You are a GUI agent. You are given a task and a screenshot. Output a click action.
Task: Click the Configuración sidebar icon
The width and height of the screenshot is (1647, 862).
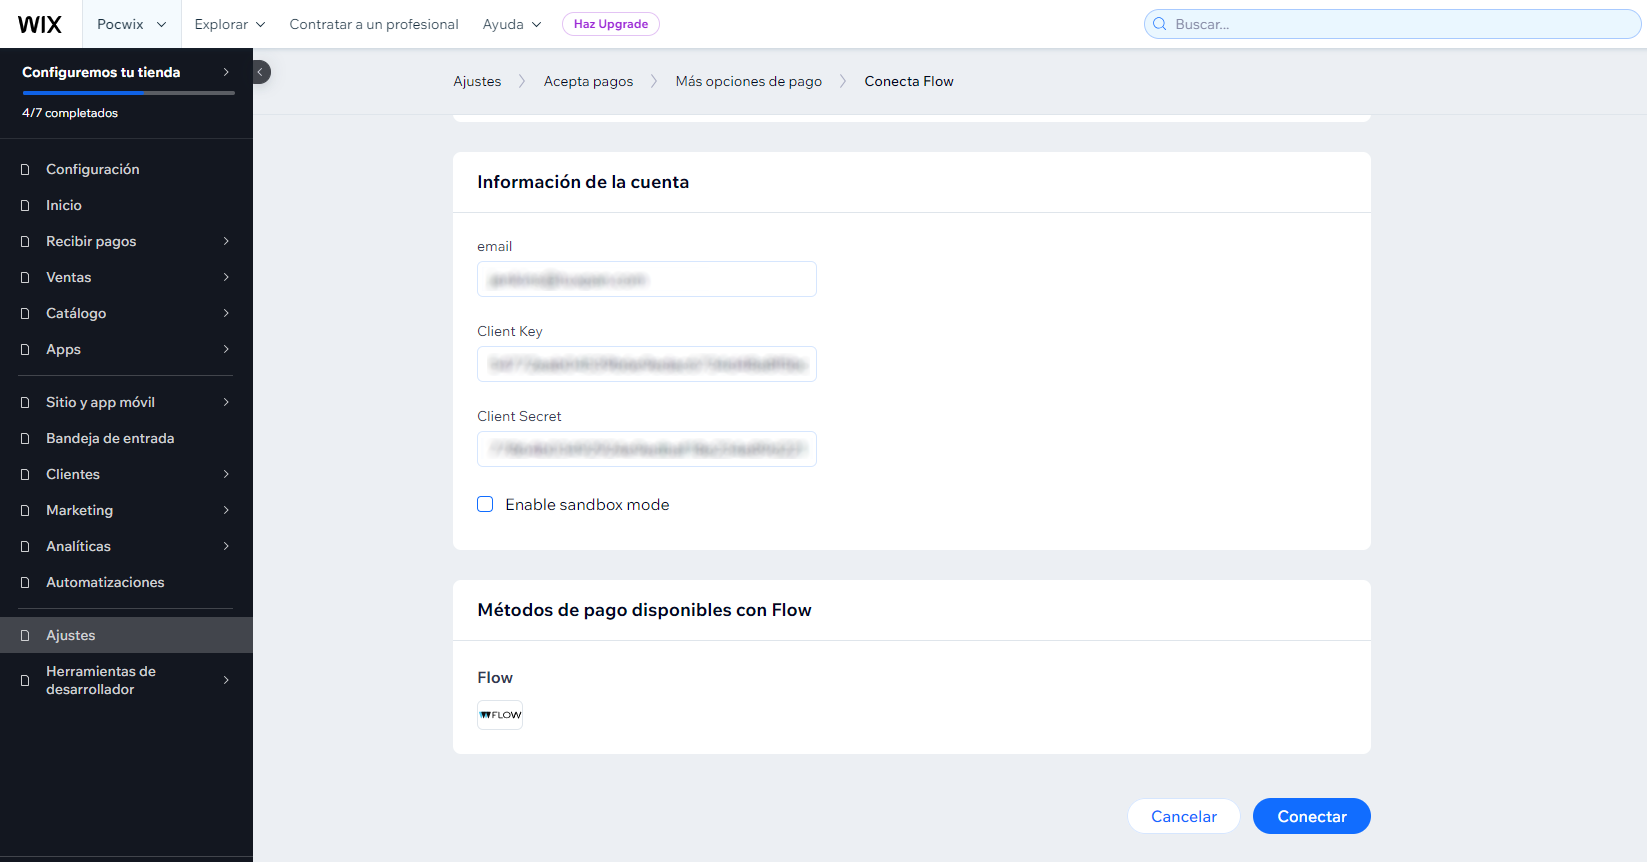pyautogui.click(x=25, y=170)
